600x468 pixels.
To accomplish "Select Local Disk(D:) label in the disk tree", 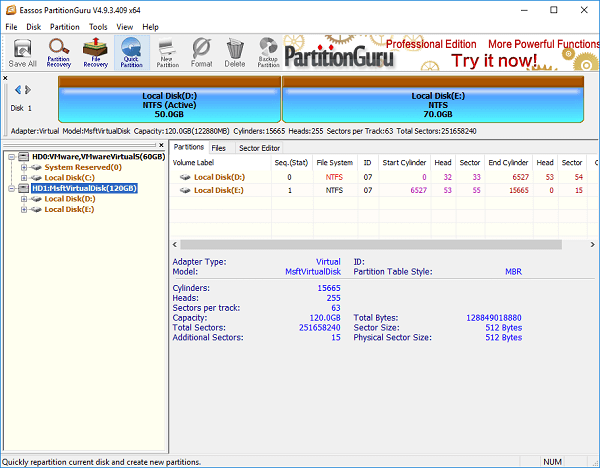I will (x=70, y=199).
